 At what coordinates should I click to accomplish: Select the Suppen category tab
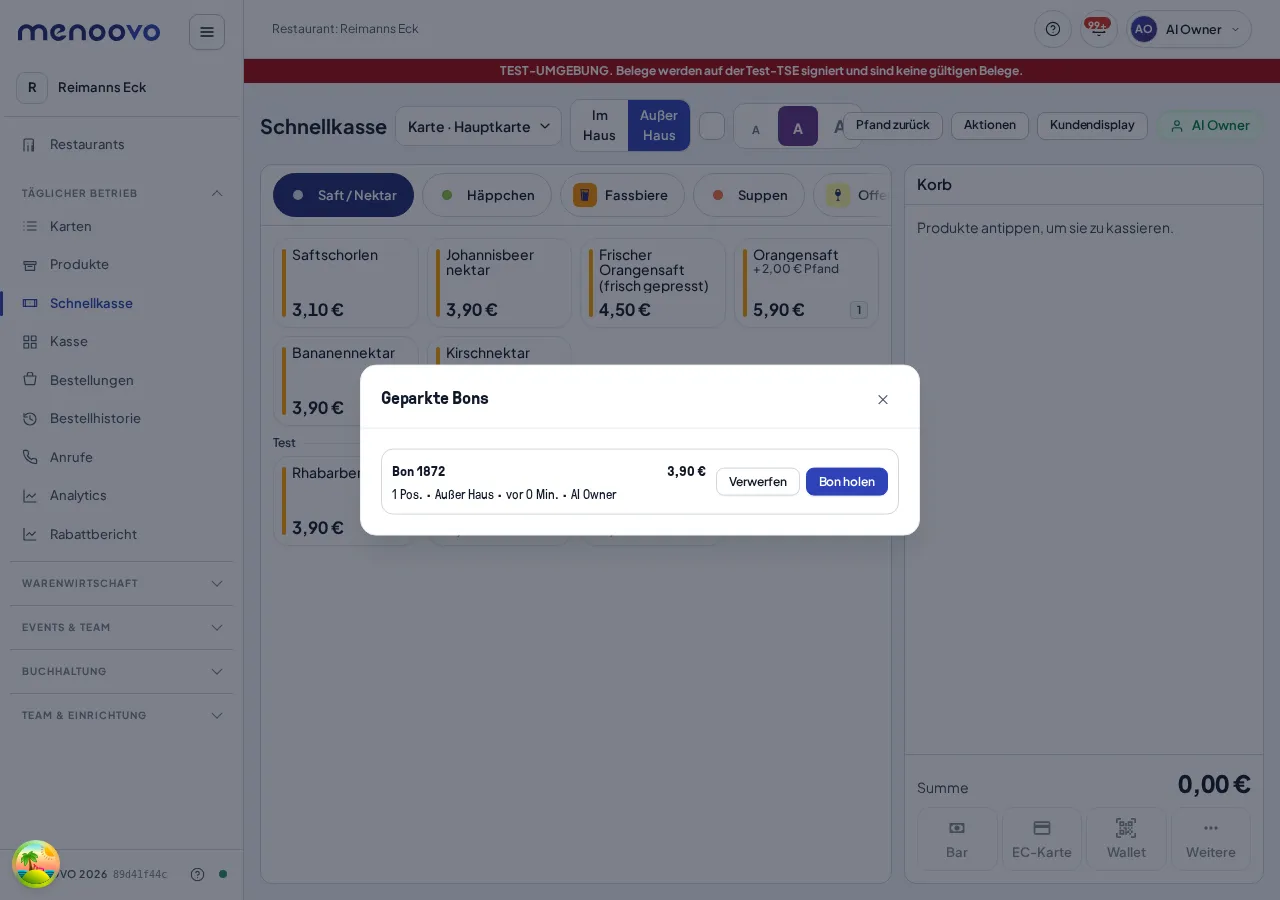click(749, 195)
